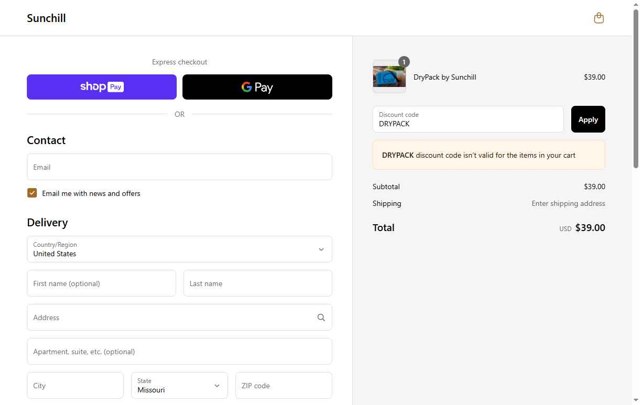Focus the Address input field

(x=180, y=317)
